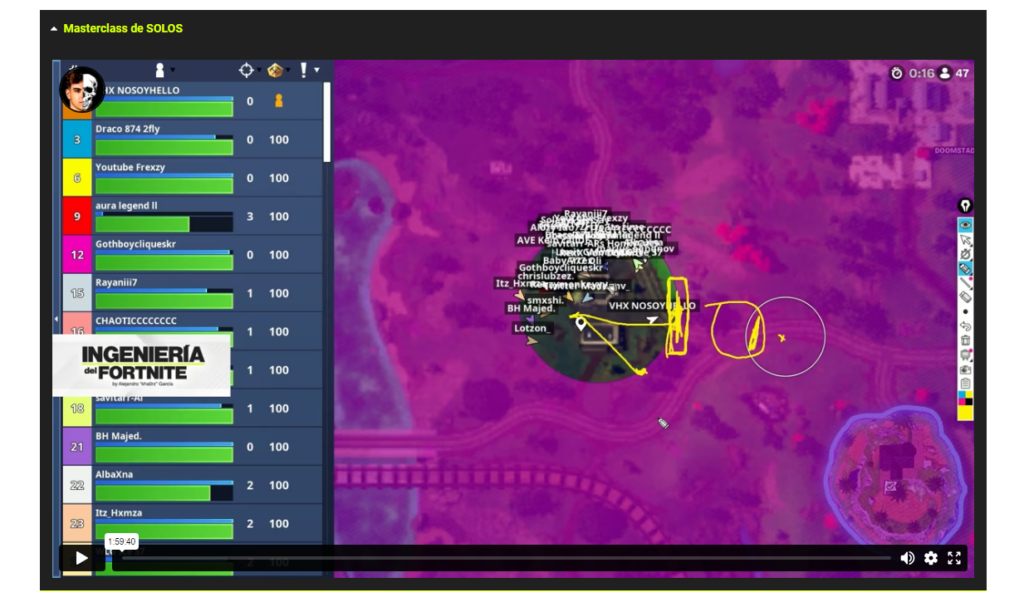Mute the video with the speaker icon
The height and width of the screenshot is (602, 1024).
[x=907, y=558]
